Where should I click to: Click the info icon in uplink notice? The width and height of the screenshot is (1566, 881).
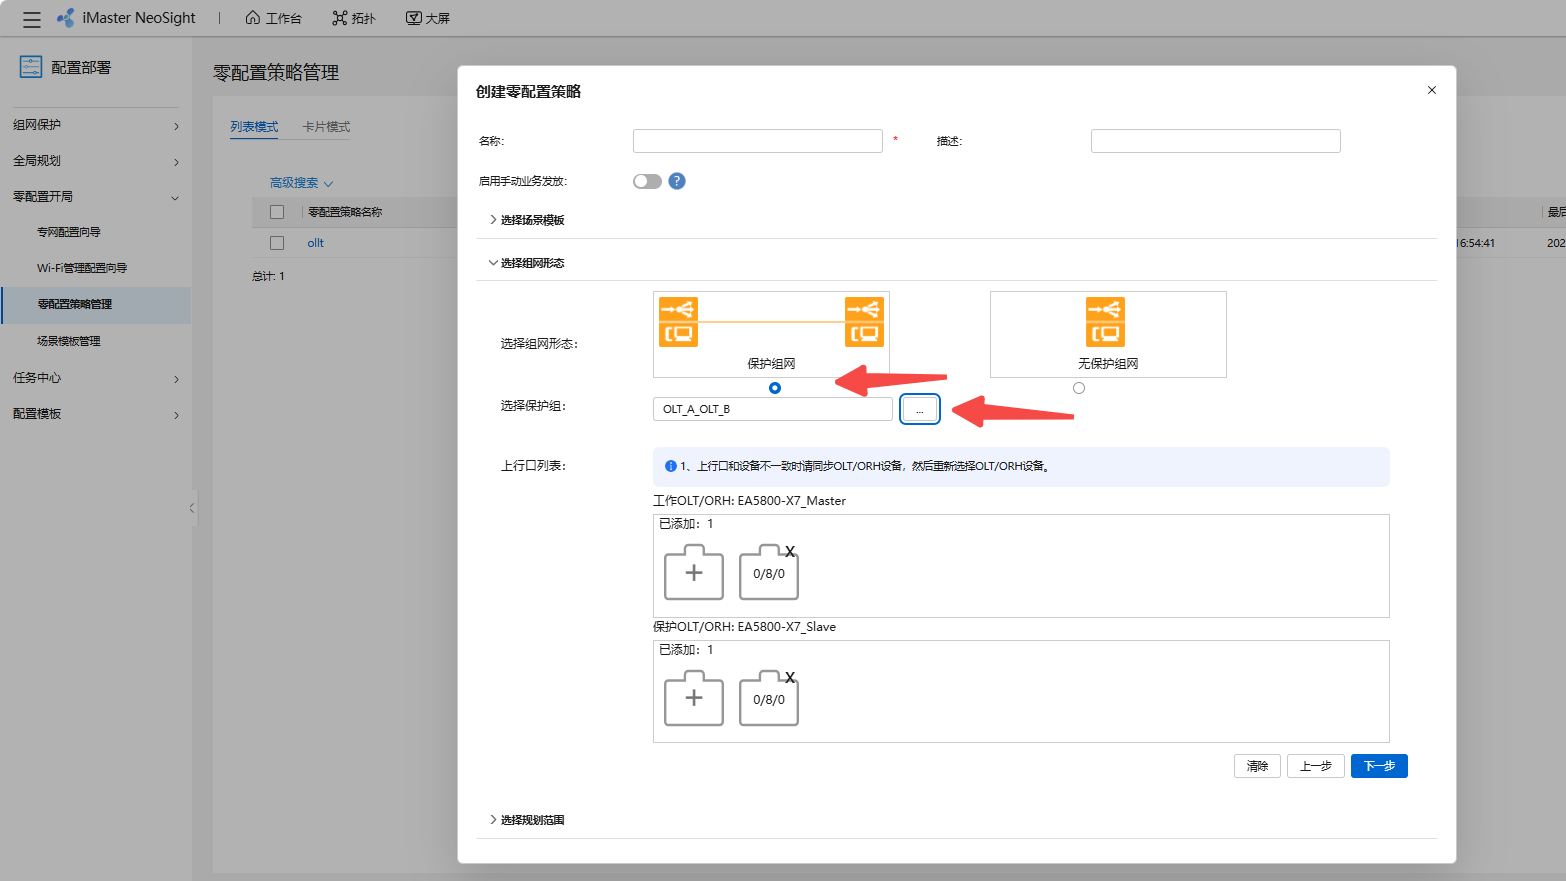[671, 466]
